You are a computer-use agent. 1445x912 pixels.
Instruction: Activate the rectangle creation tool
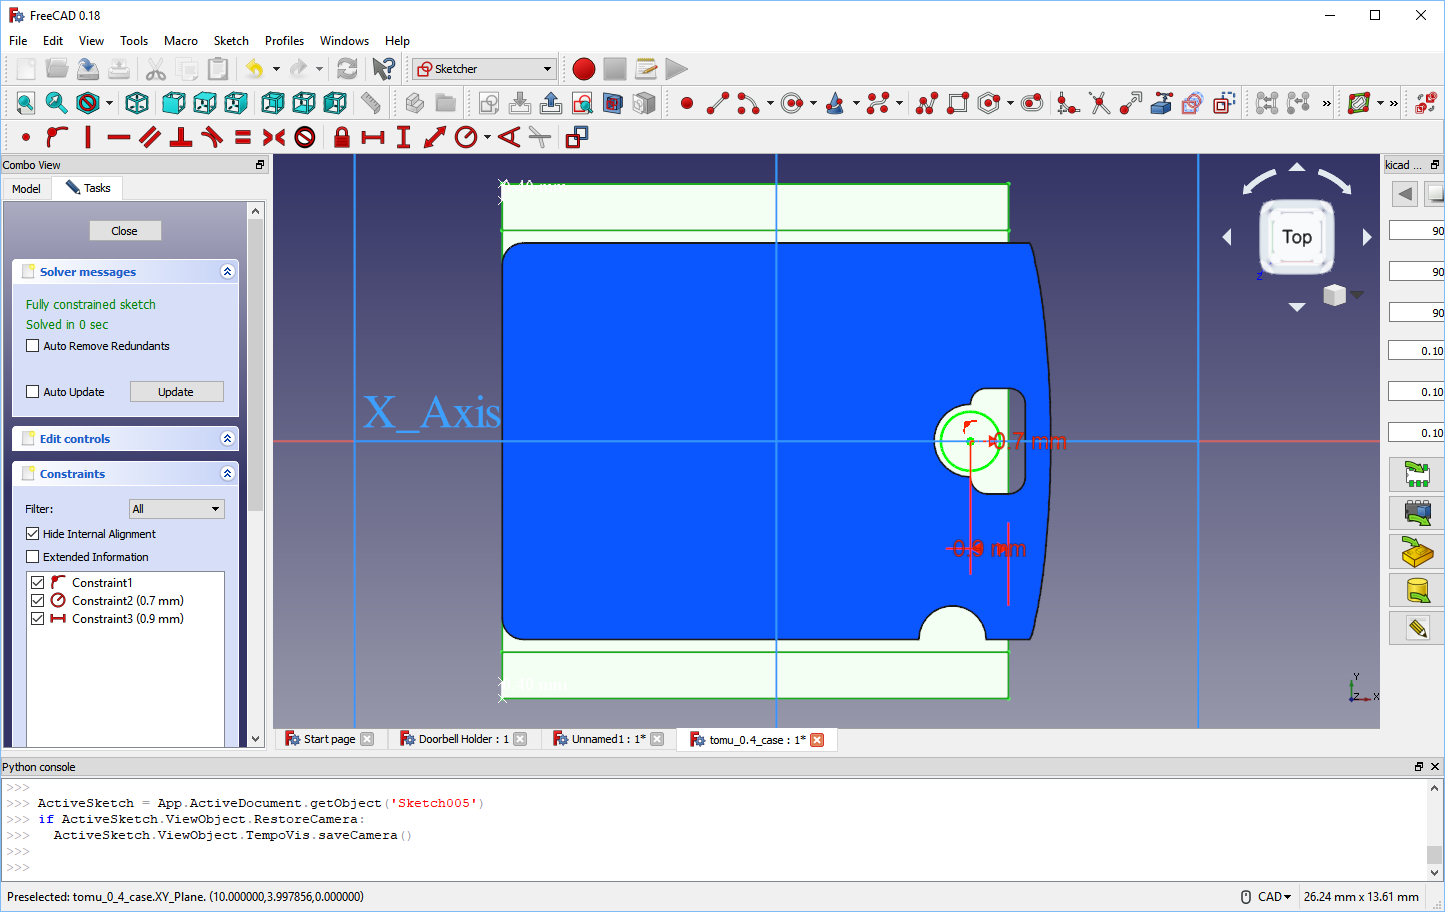(x=957, y=103)
